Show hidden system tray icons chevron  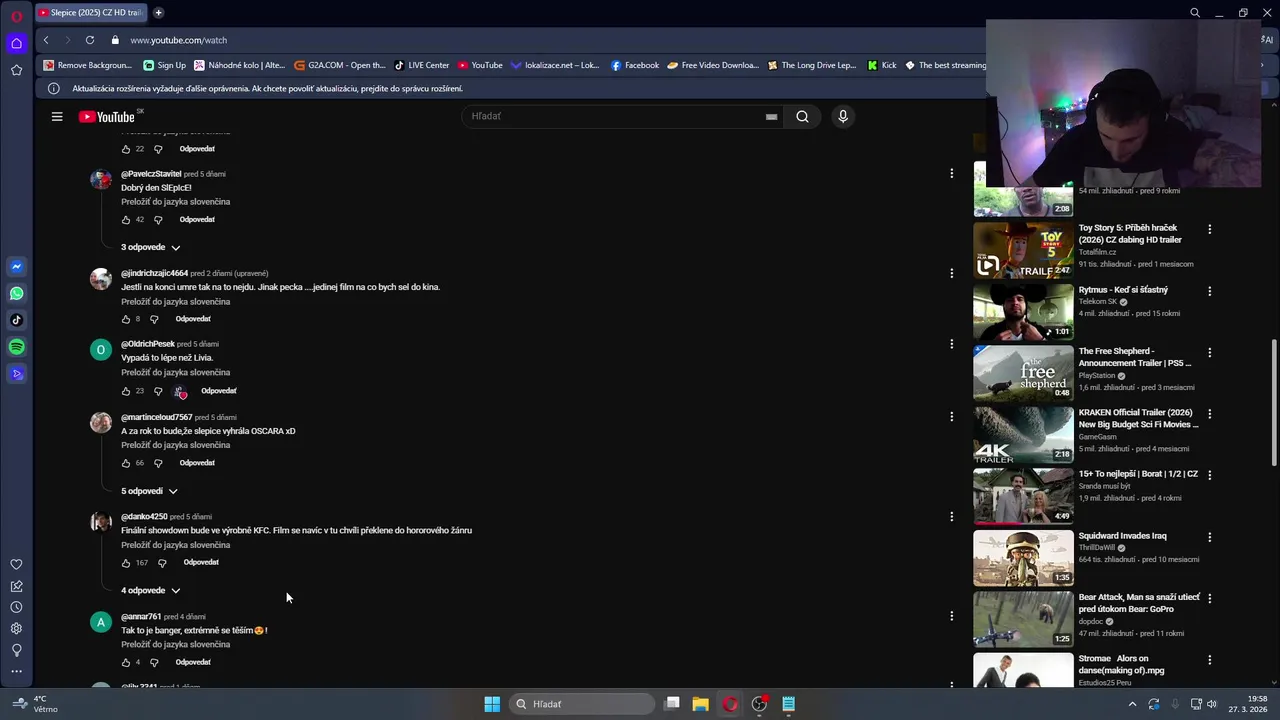(1132, 704)
